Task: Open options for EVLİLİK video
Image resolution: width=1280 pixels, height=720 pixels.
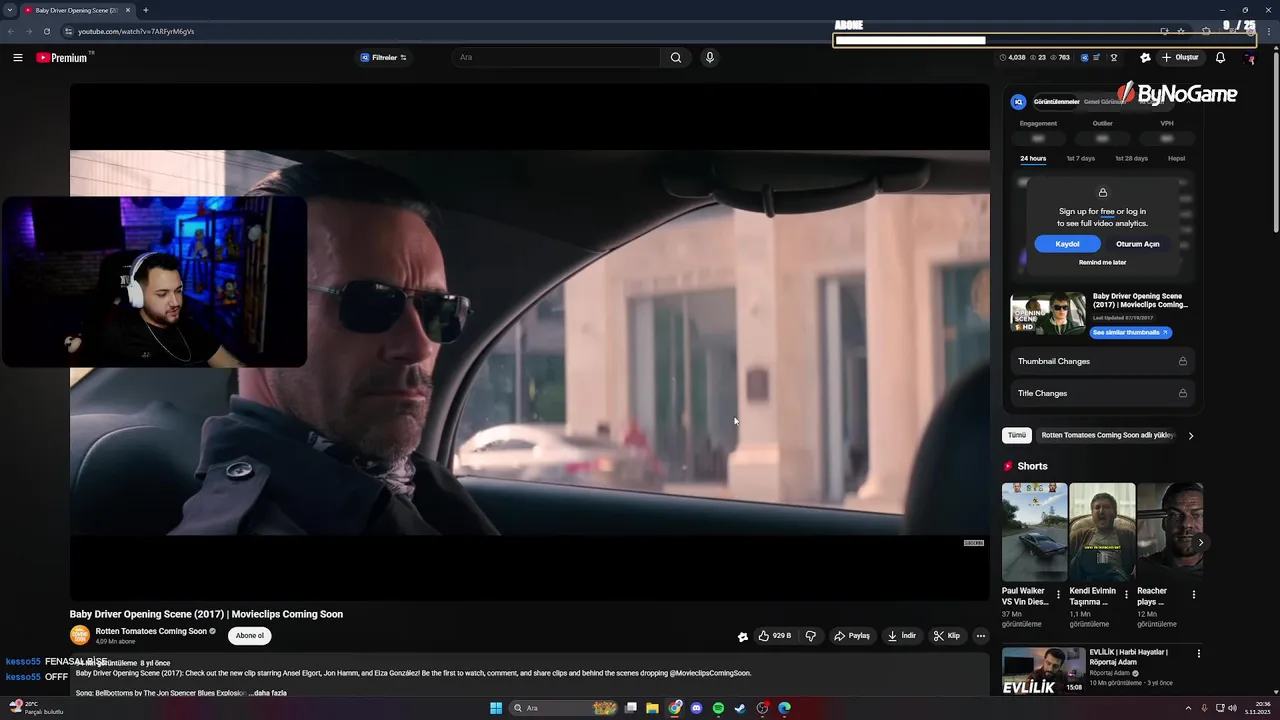Action: 1198,654
